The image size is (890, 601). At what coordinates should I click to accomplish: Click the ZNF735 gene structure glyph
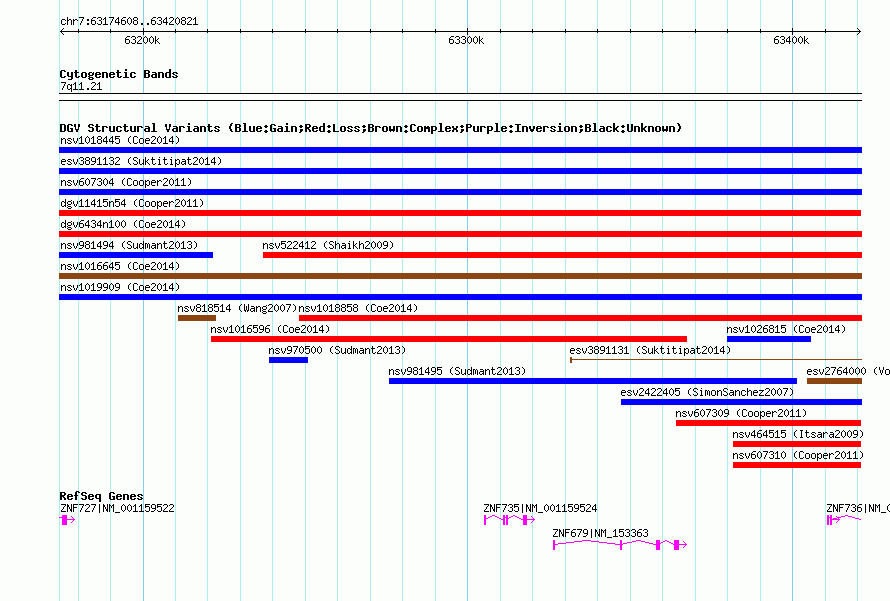pos(509,519)
